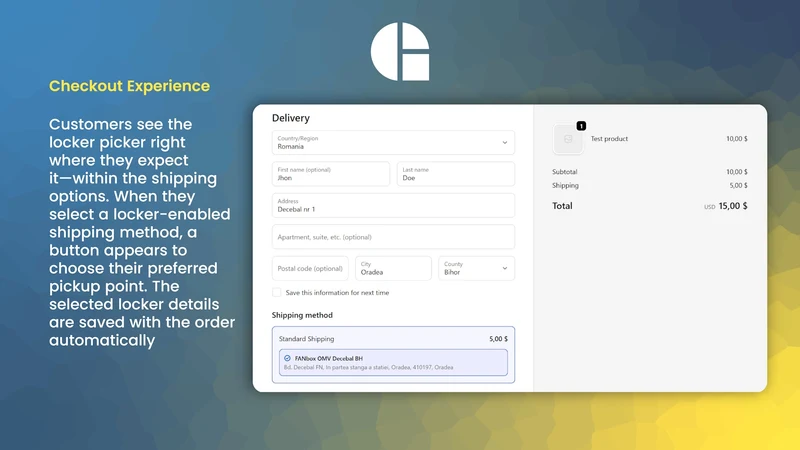Click the Total amount 15,00 $
The width and height of the screenshot is (800, 450).
[x=733, y=206]
